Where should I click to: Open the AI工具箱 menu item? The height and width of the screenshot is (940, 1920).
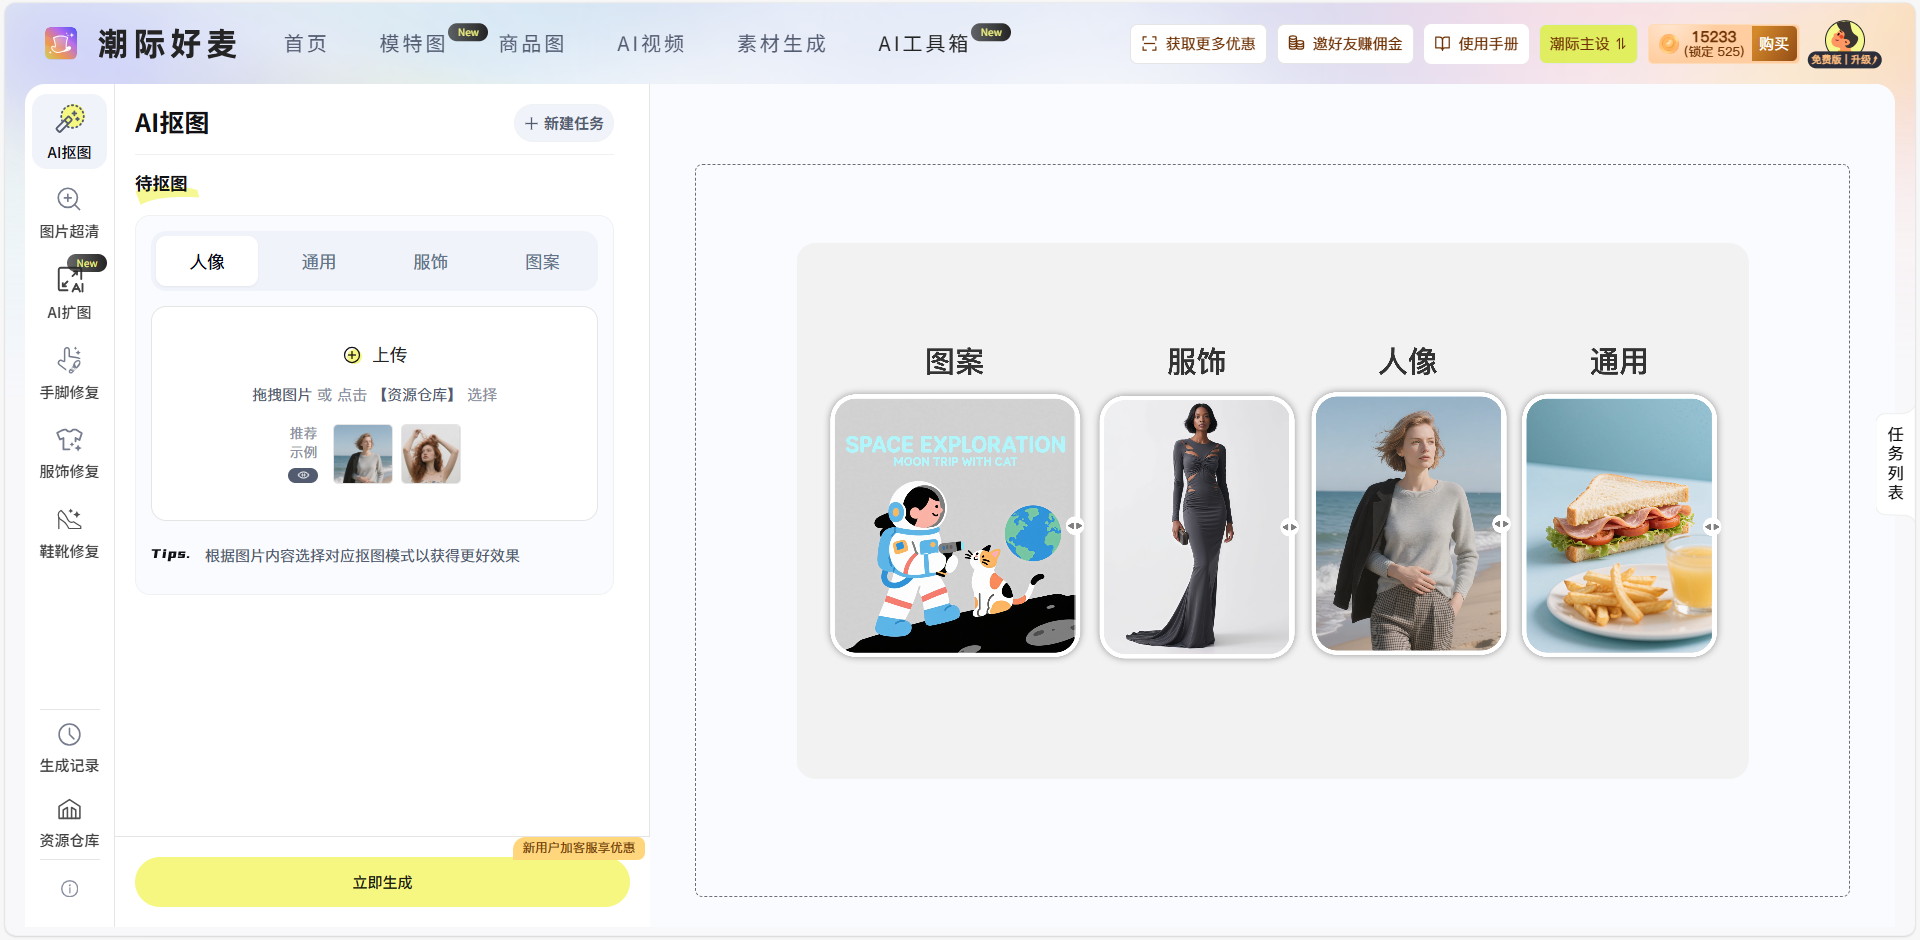921,43
